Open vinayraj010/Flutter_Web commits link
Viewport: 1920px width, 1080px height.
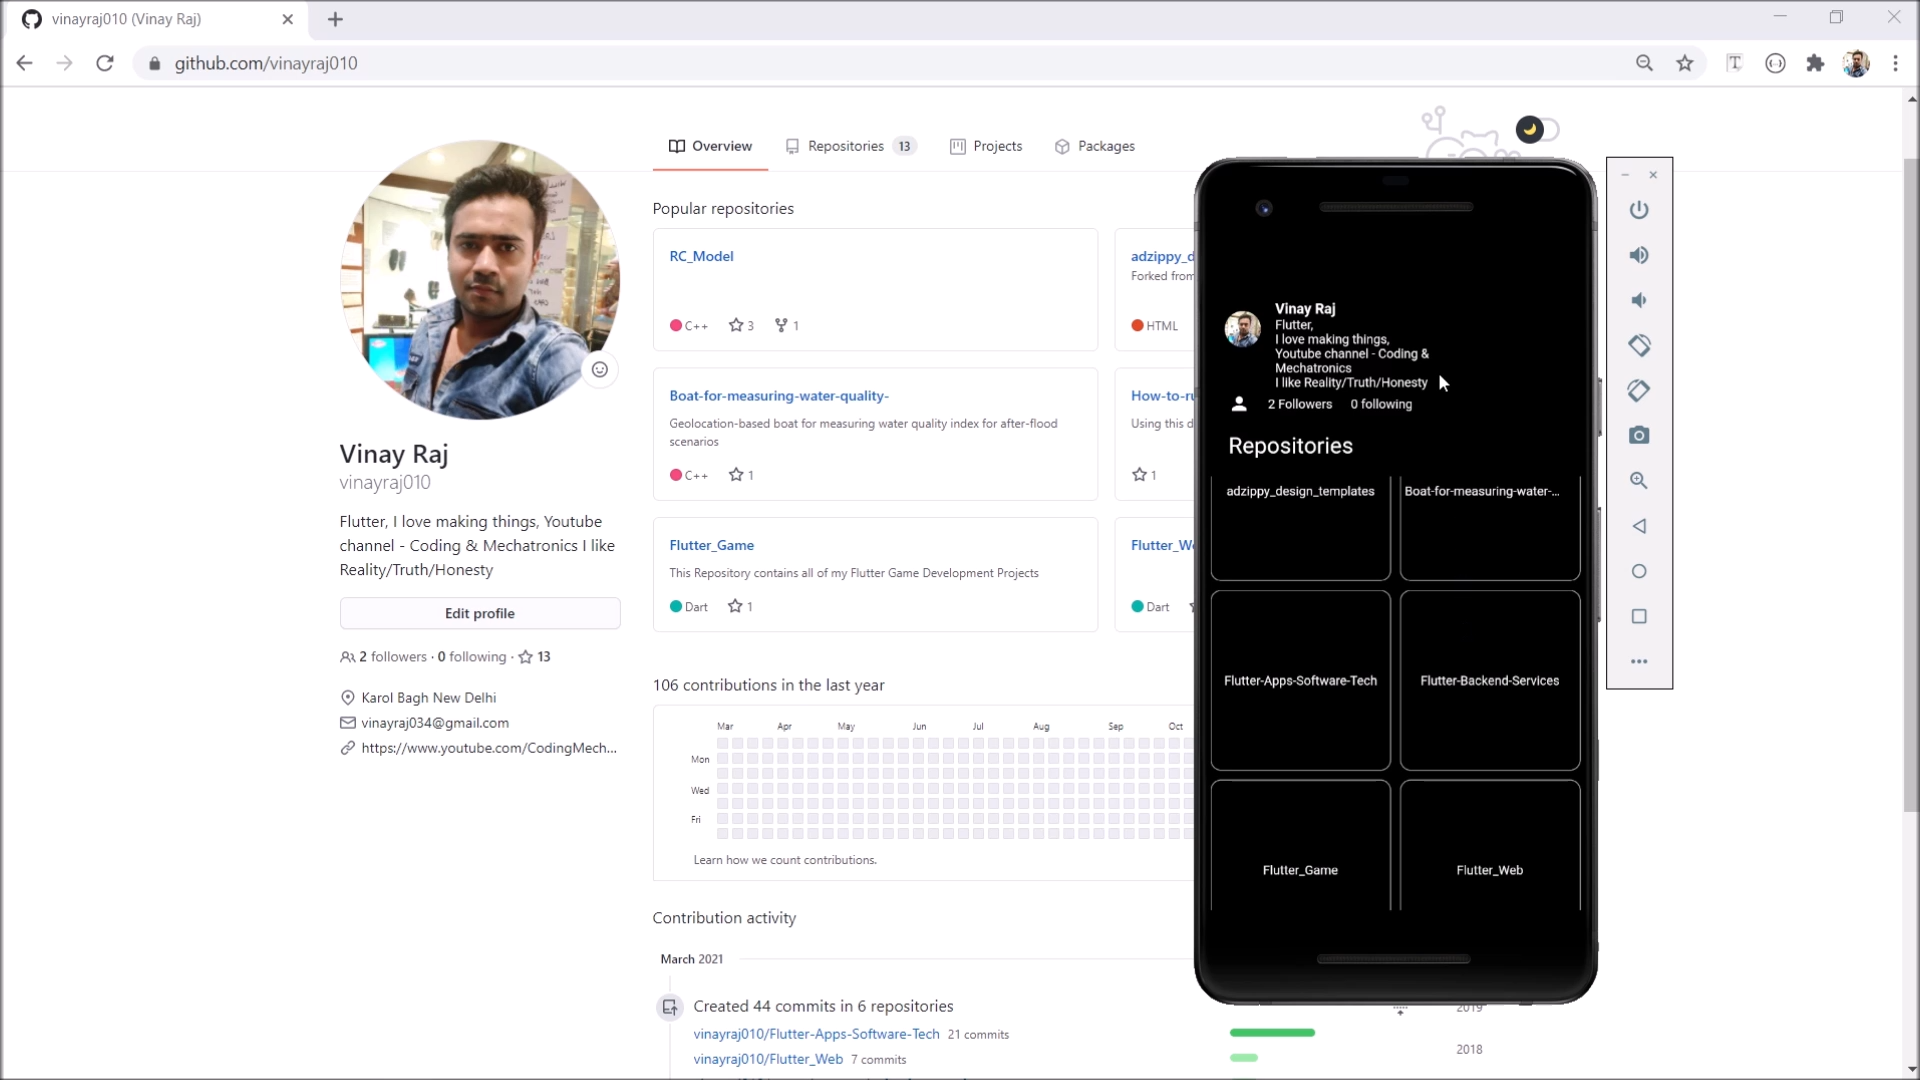(x=768, y=1059)
